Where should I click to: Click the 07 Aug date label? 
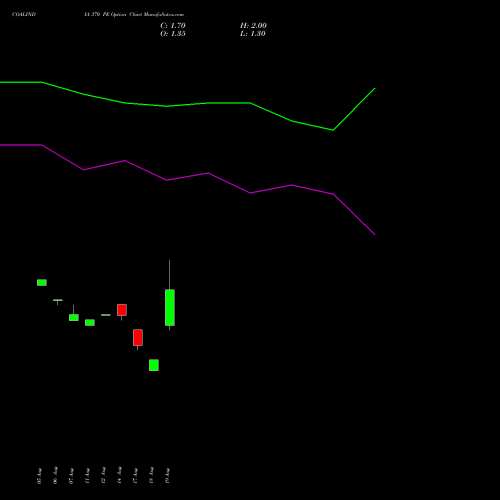(71, 476)
